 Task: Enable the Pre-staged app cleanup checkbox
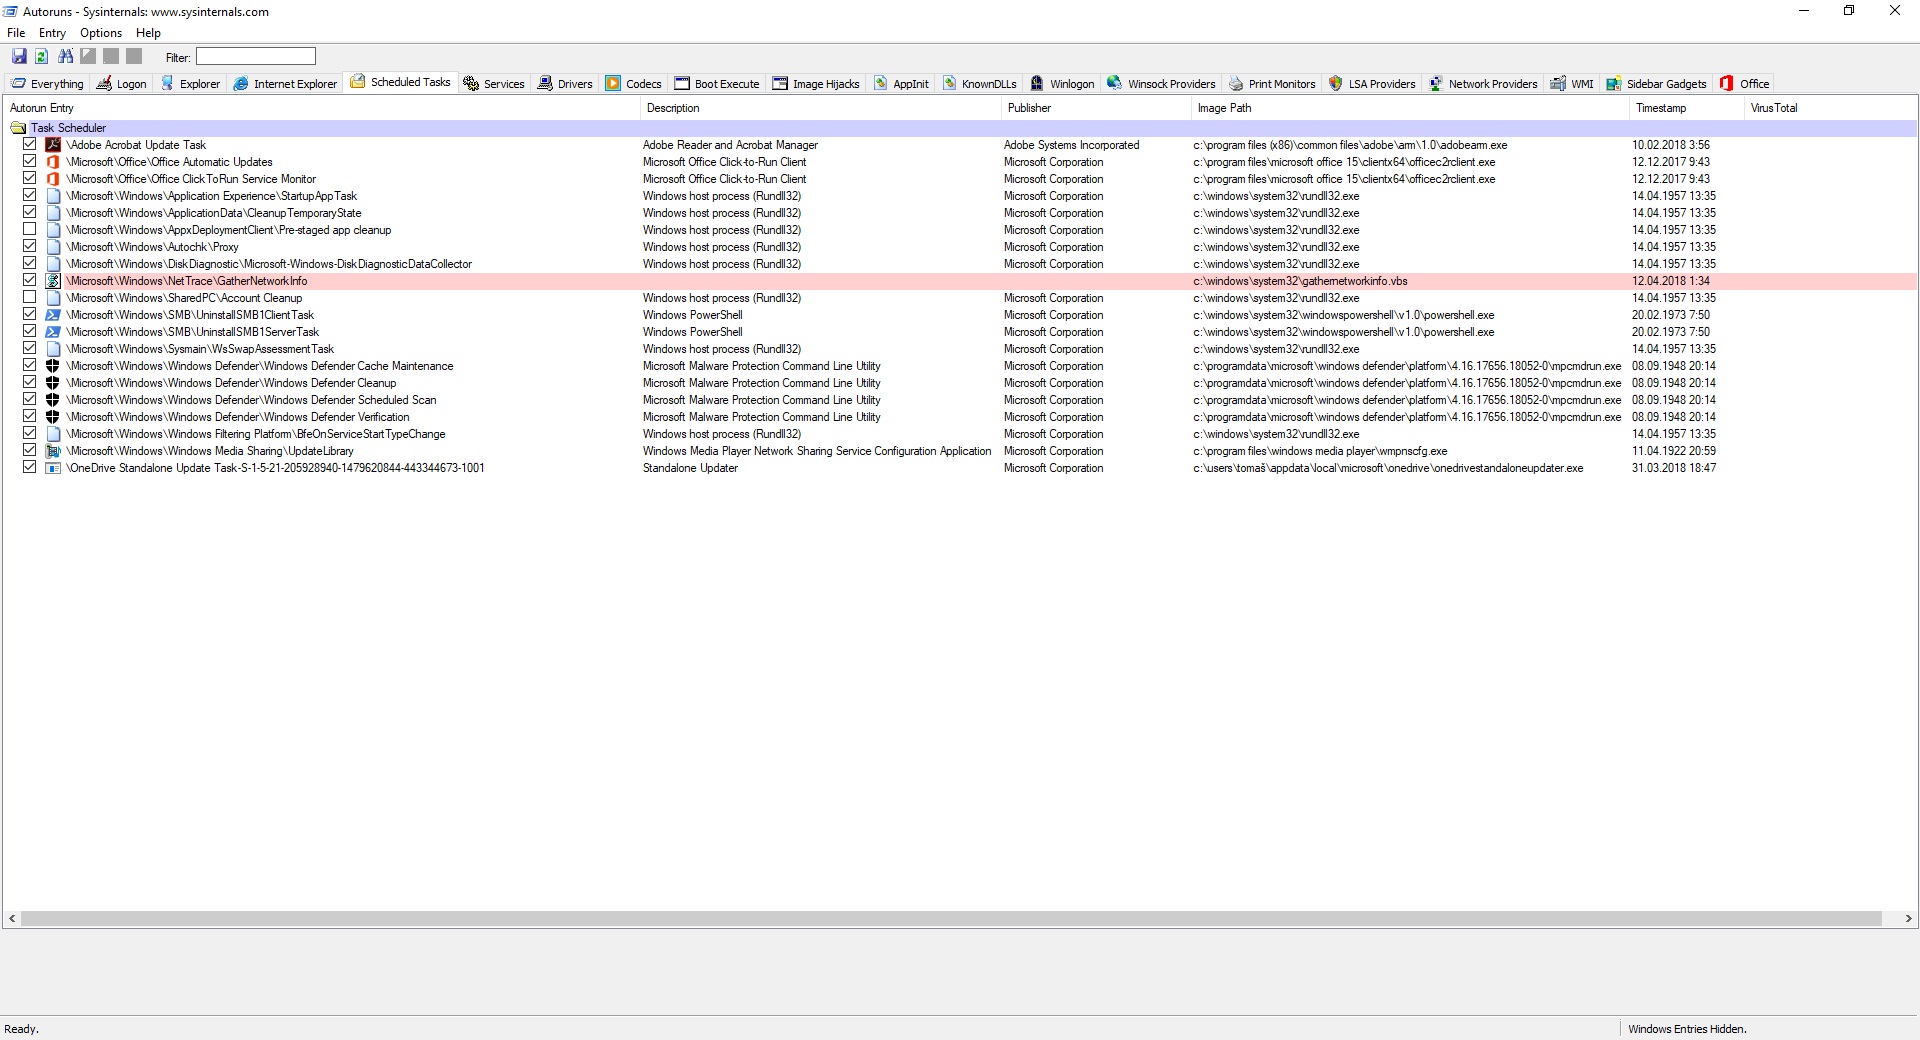click(30, 230)
